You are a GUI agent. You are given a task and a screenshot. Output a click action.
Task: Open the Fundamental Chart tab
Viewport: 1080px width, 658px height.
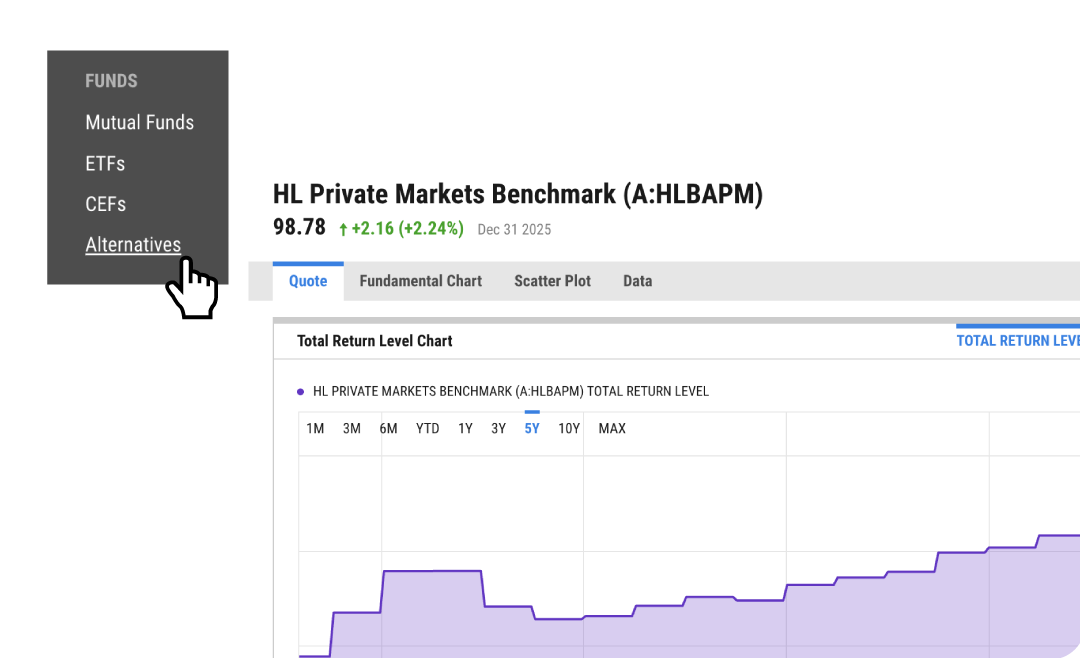click(420, 281)
